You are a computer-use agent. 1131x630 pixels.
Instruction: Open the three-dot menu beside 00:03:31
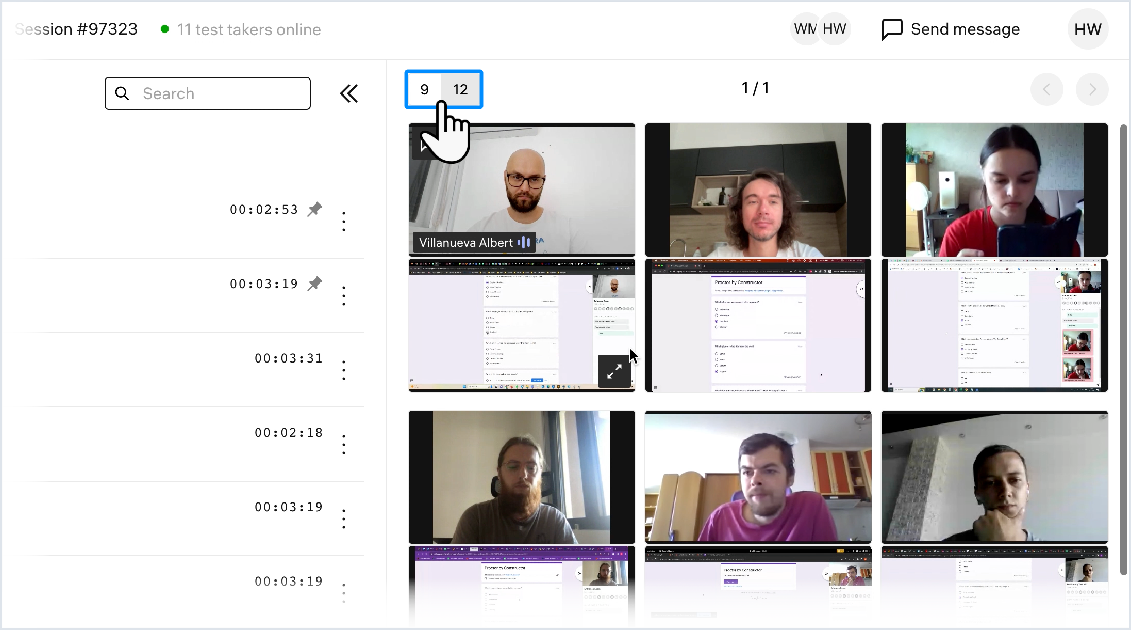344,370
